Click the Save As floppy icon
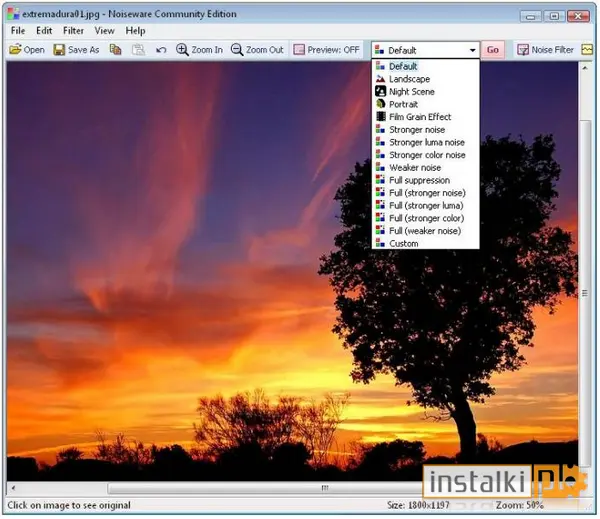600x519 pixels. tap(59, 50)
